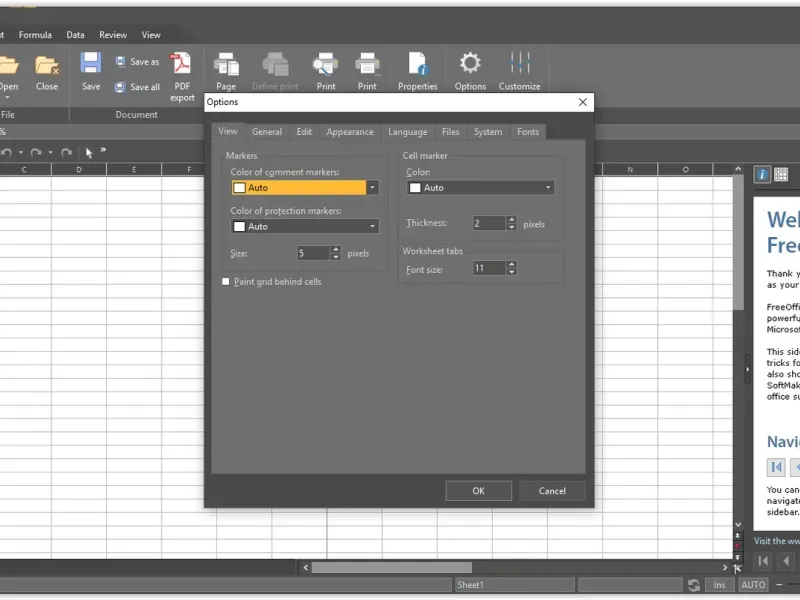Open Color of protection markers dropdown
The height and width of the screenshot is (600, 800).
372,227
